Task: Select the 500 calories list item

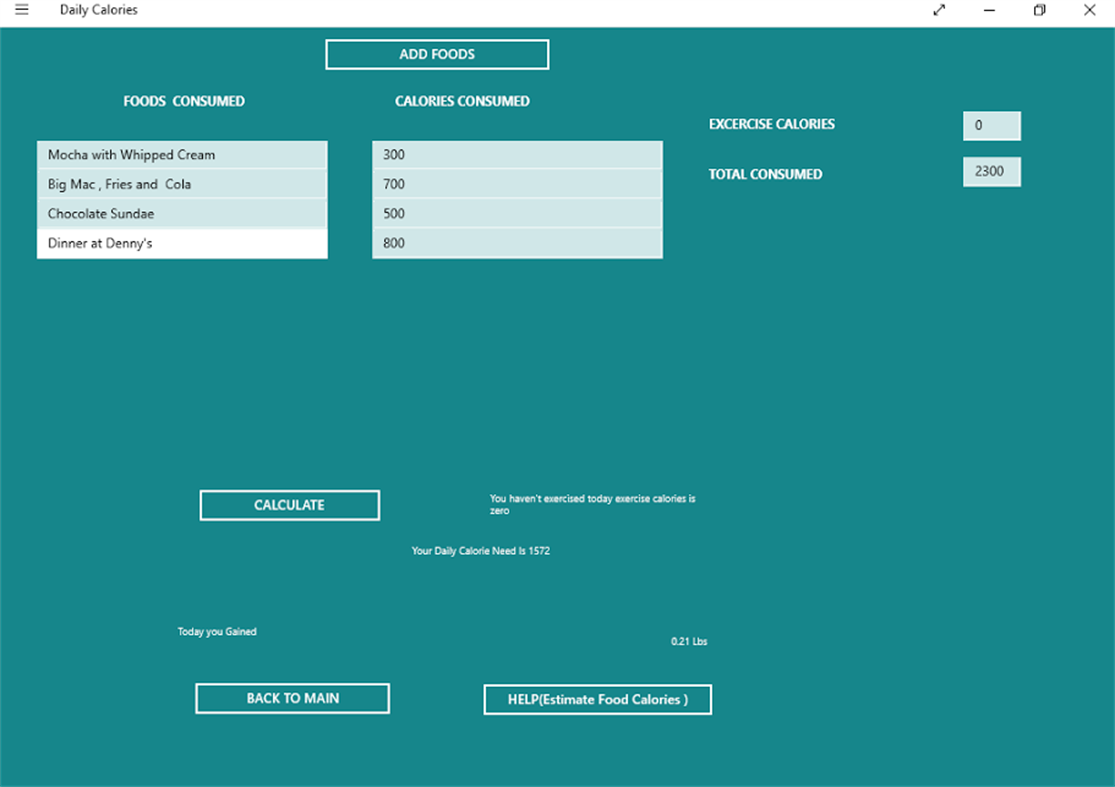Action: tap(517, 213)
